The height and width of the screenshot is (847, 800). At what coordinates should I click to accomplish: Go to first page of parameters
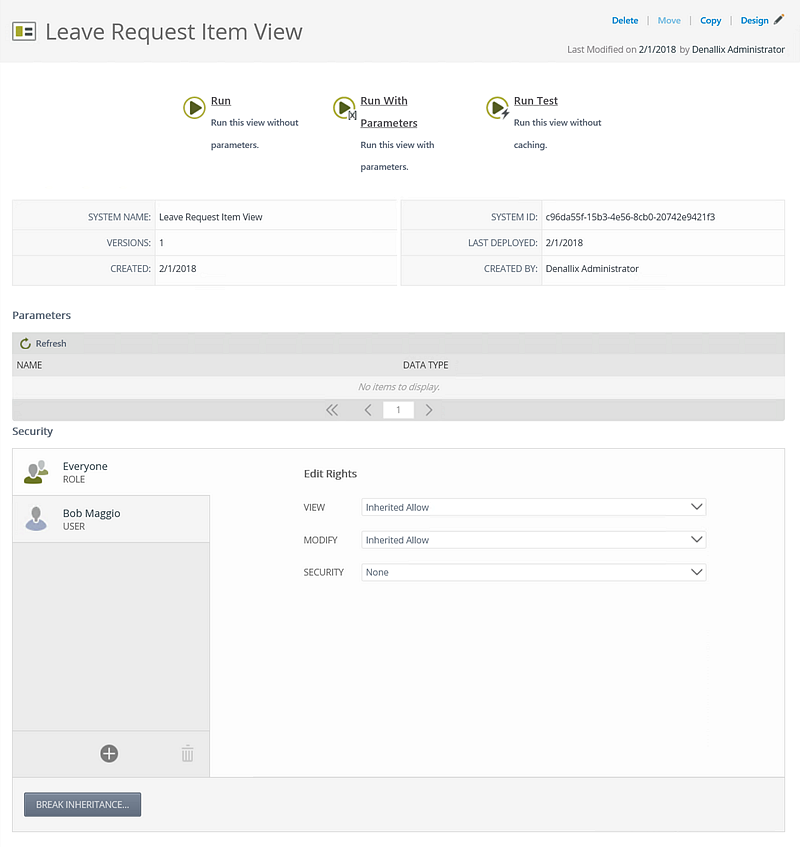click(x=332, y=410)
